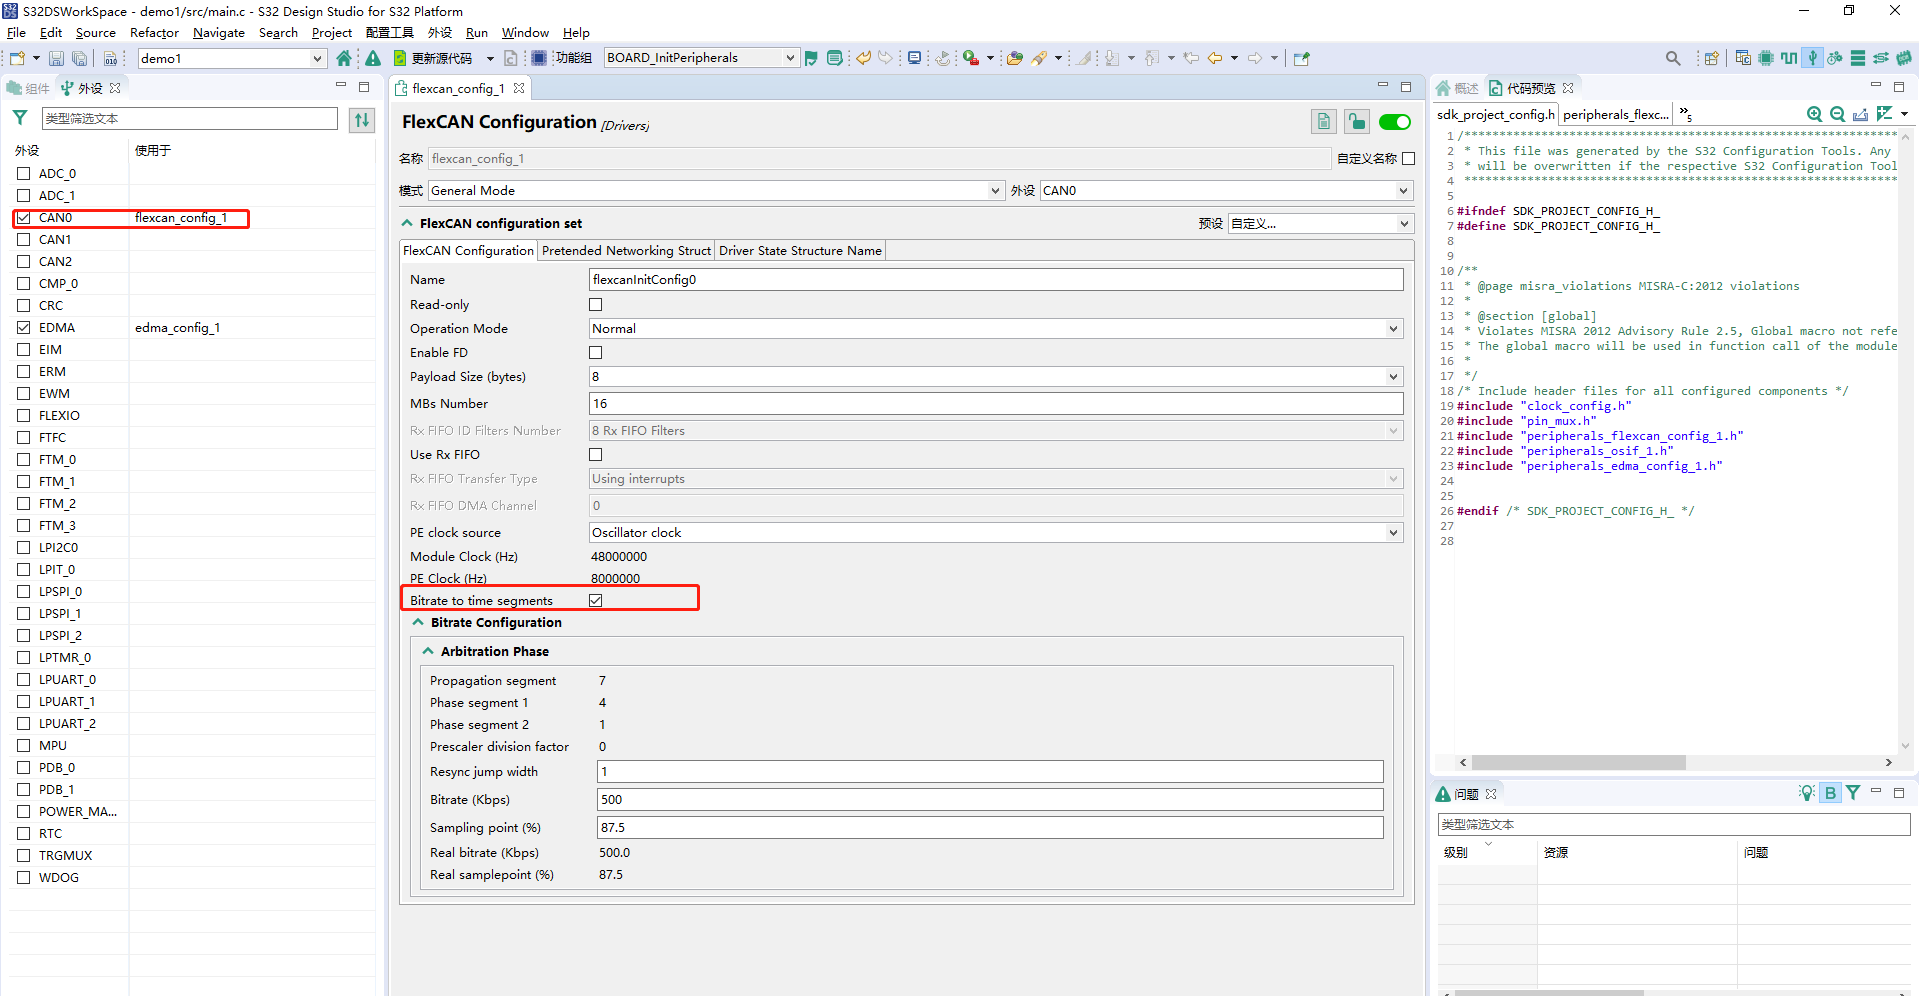1919x996 pixels.
Task: Click export icon in code preview
Action: tap(1860, 114)
